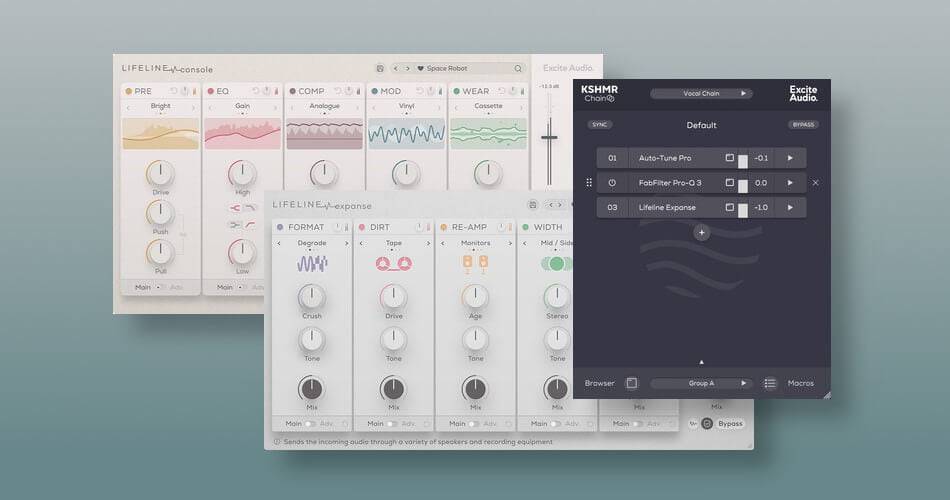
Task: Select the FabFilter Pro-Q 3 chain slot
Action: pyautogui.click(x=701, y=182)
